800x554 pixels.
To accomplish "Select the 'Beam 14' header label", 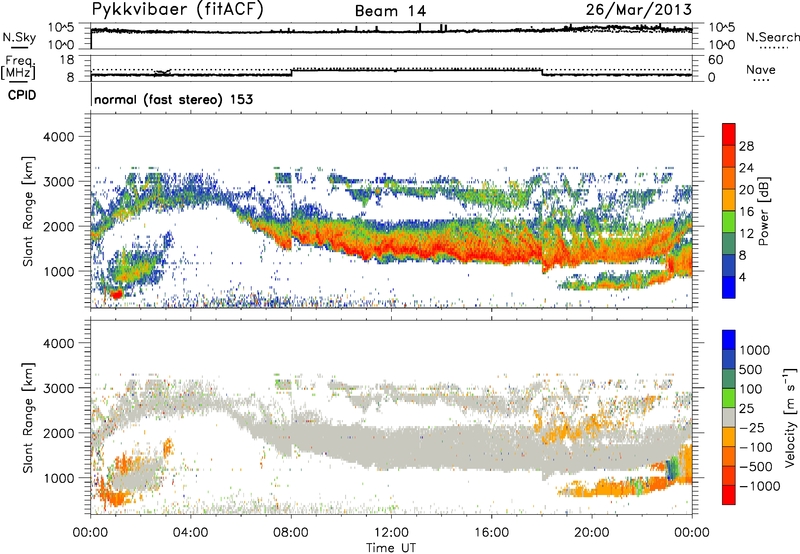I will [390, 11].
